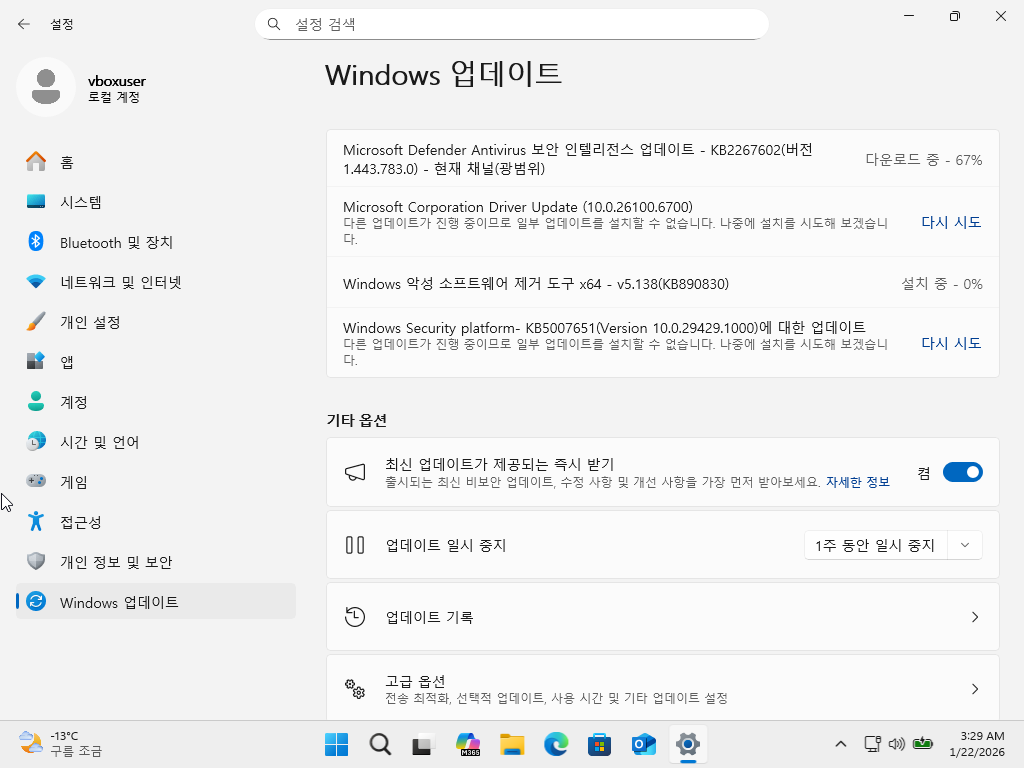Screen dimensions: 1024x768
Task: Click the Settings gear in taskbar
Action: pyautogui.click(x=688, y=744)
